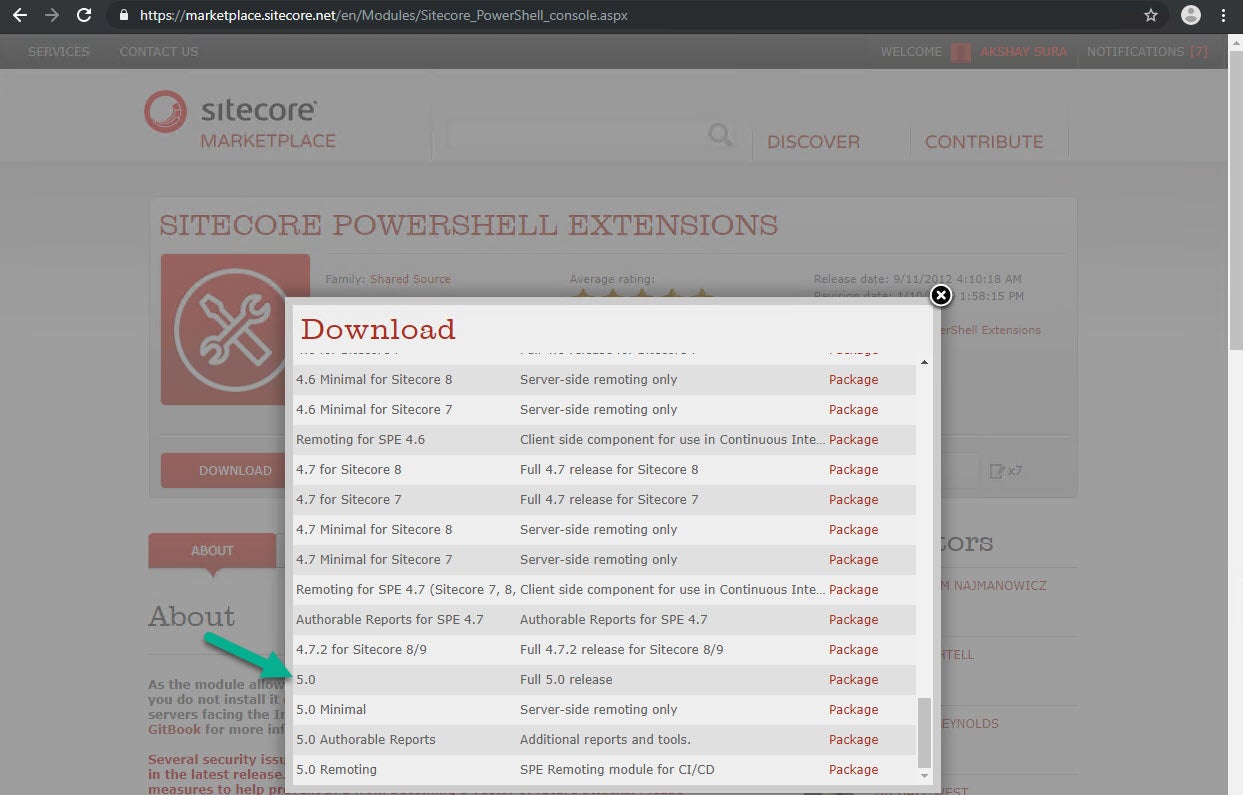
Task: Select '4.7.2 for Sitecore 8/9' row name
Action: point(361,649)
